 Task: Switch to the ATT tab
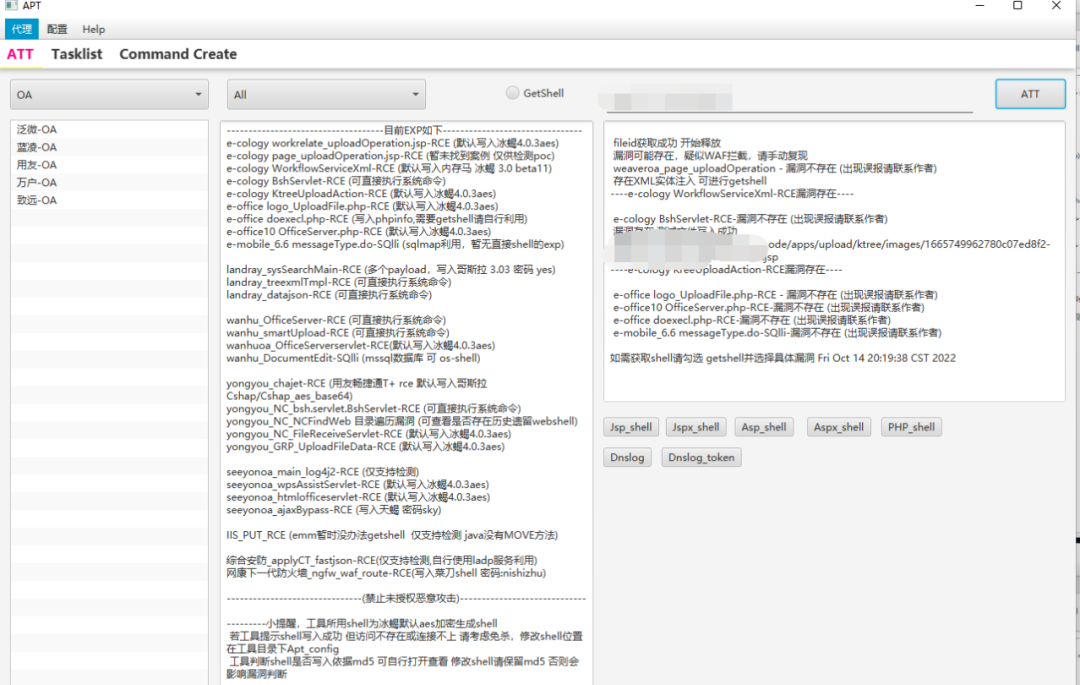(x=20, y=54)
